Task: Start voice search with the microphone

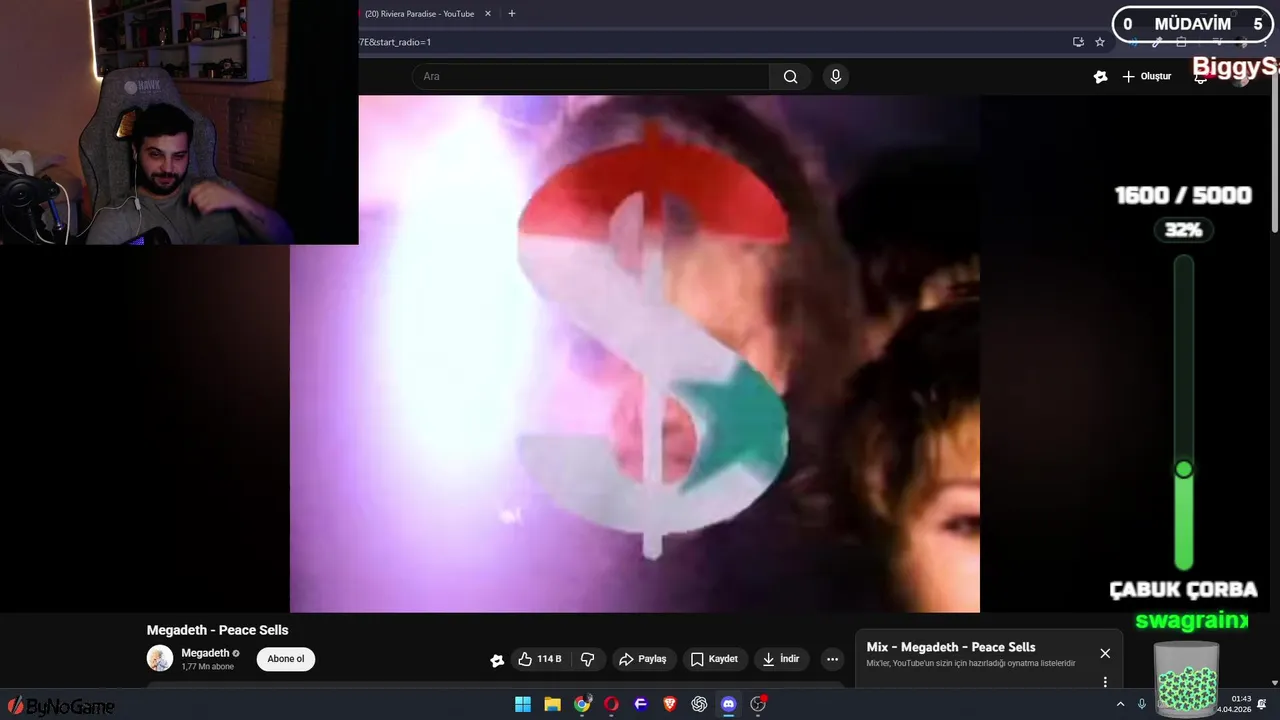Action: (836, 76)
